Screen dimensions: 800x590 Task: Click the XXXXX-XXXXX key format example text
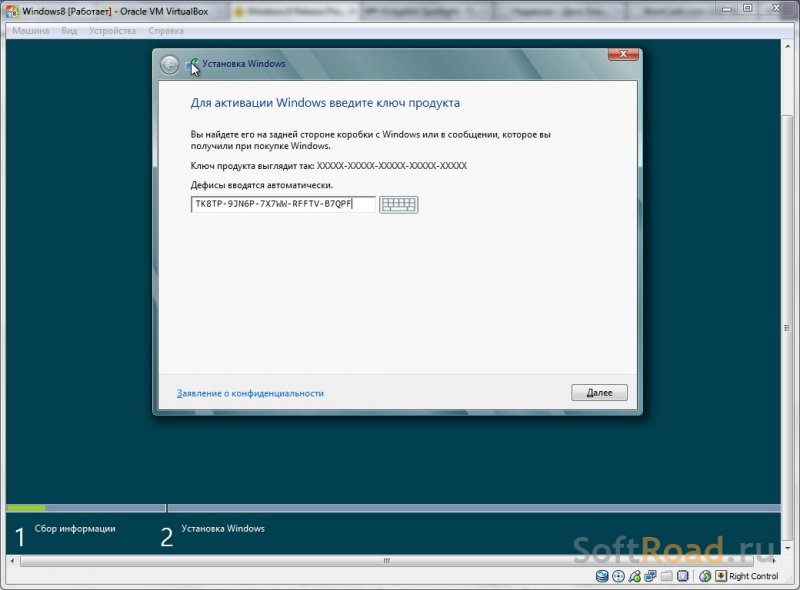392,166
